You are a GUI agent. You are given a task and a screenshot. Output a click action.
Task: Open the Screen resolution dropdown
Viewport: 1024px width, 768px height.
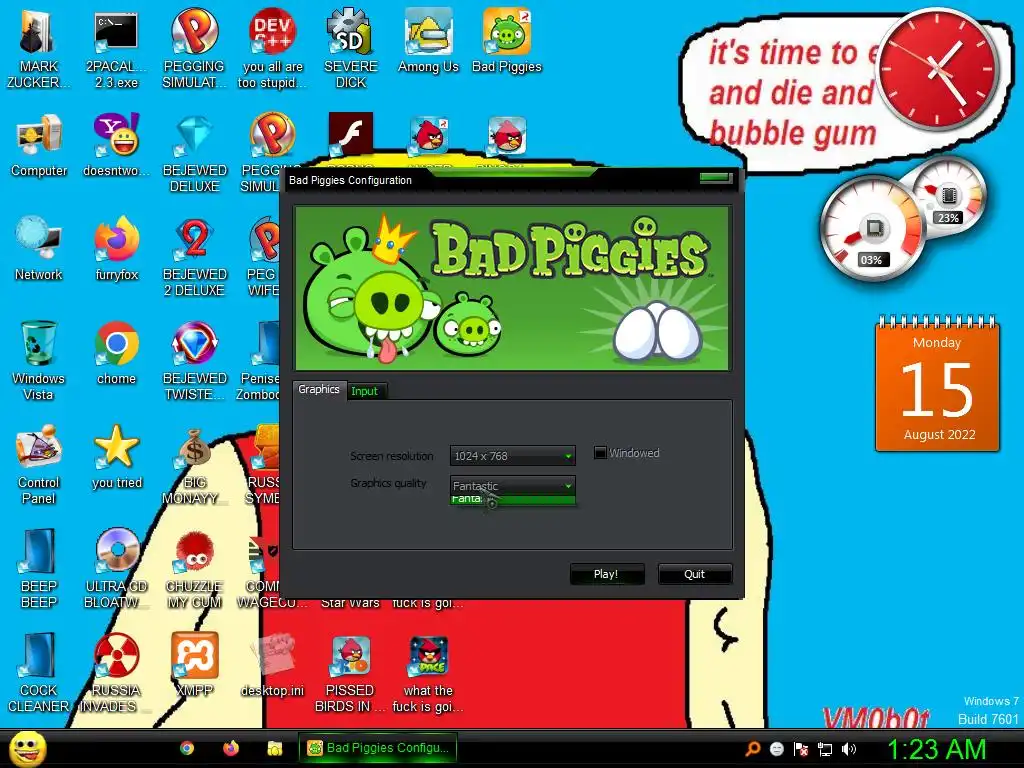(513, 456)
